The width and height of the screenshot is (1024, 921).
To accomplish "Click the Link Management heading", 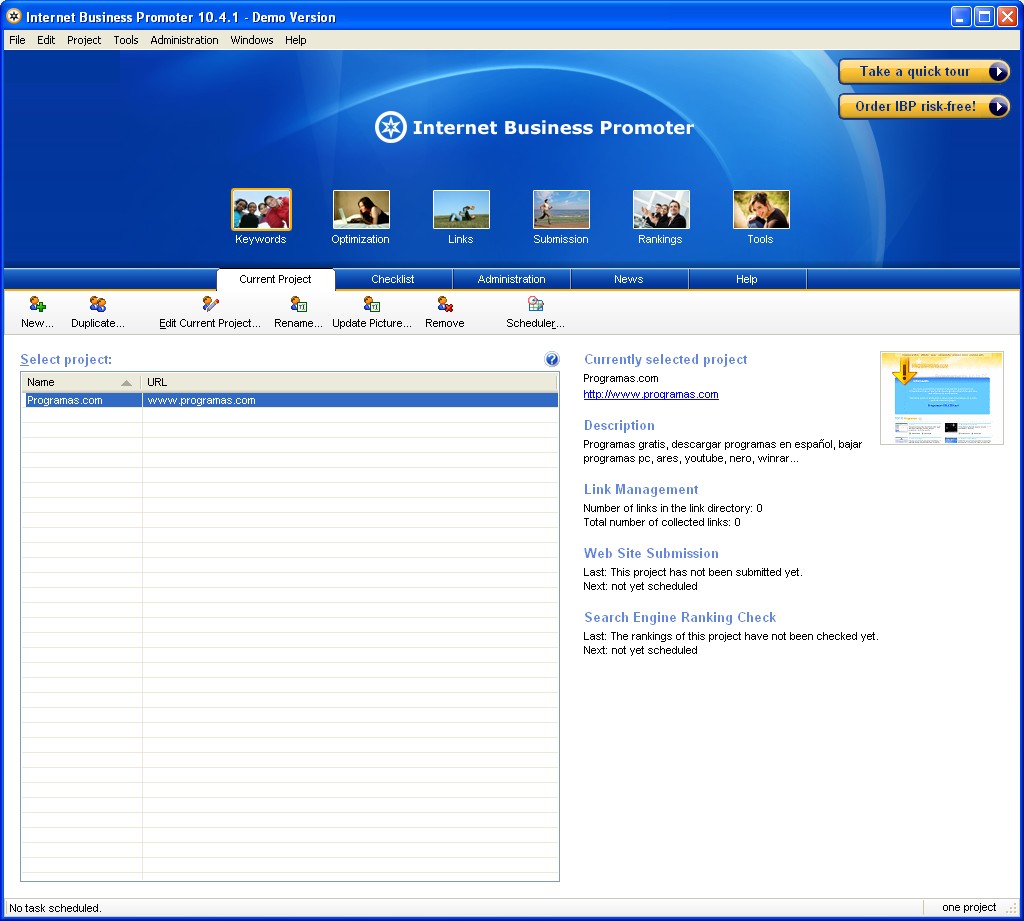I will pos(641,489).
